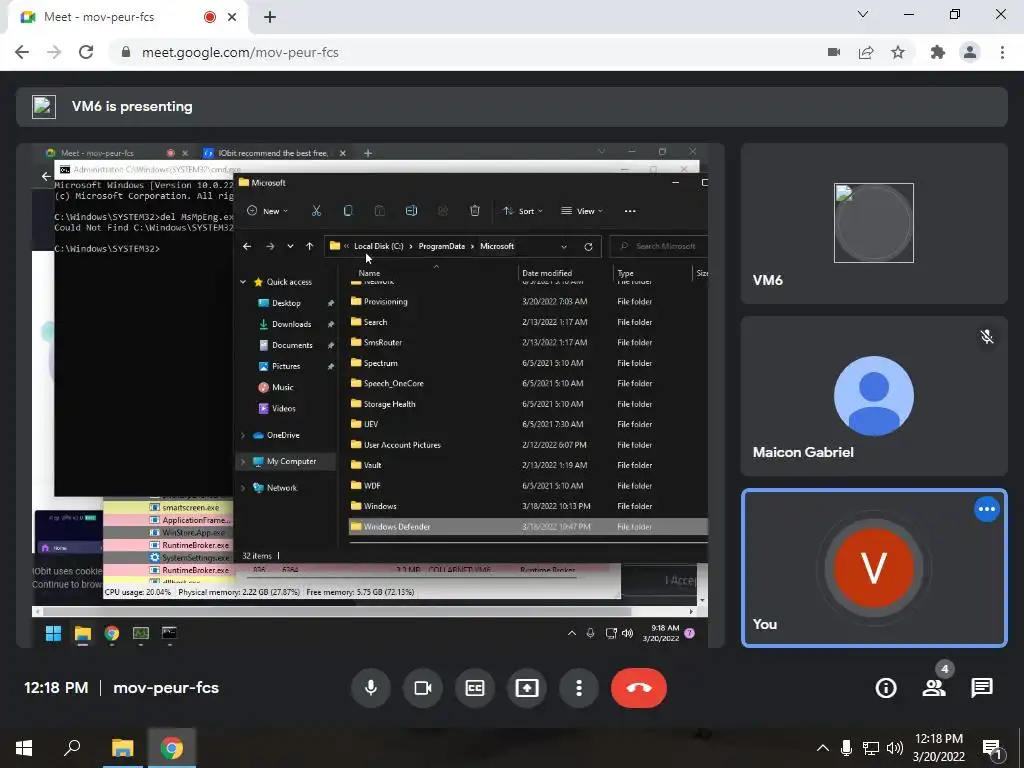The image size is (1024, 768).
Task: Click the Date modified column header
Action: (x=547, y=273)
